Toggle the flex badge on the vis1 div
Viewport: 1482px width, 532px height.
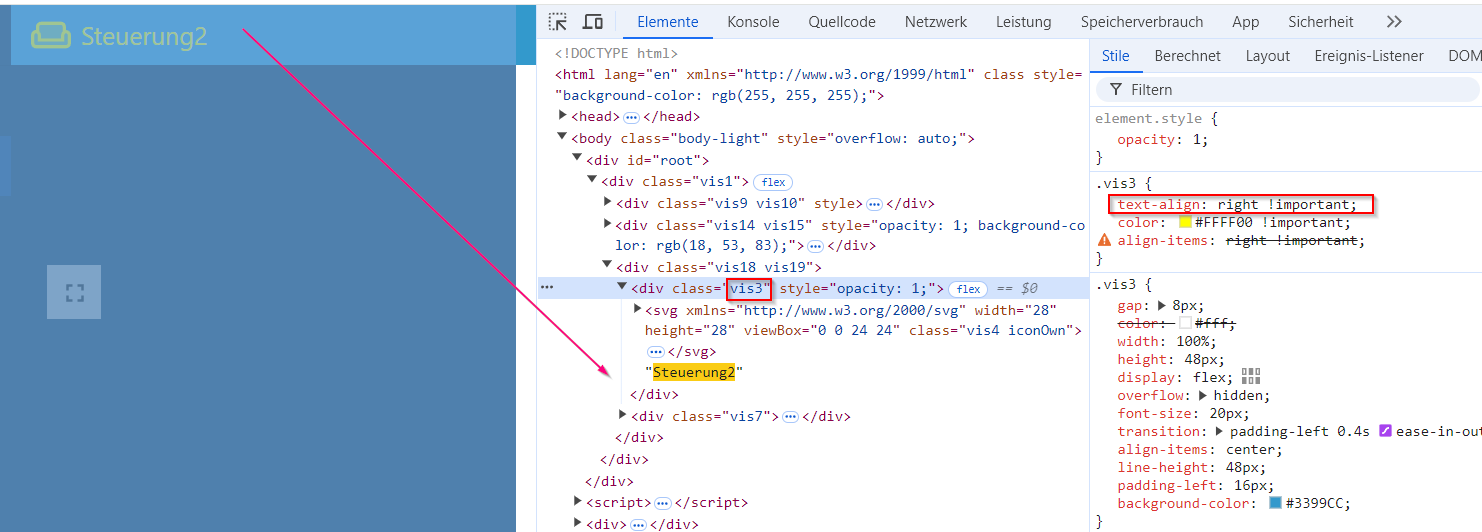click(x=773, y=182)
